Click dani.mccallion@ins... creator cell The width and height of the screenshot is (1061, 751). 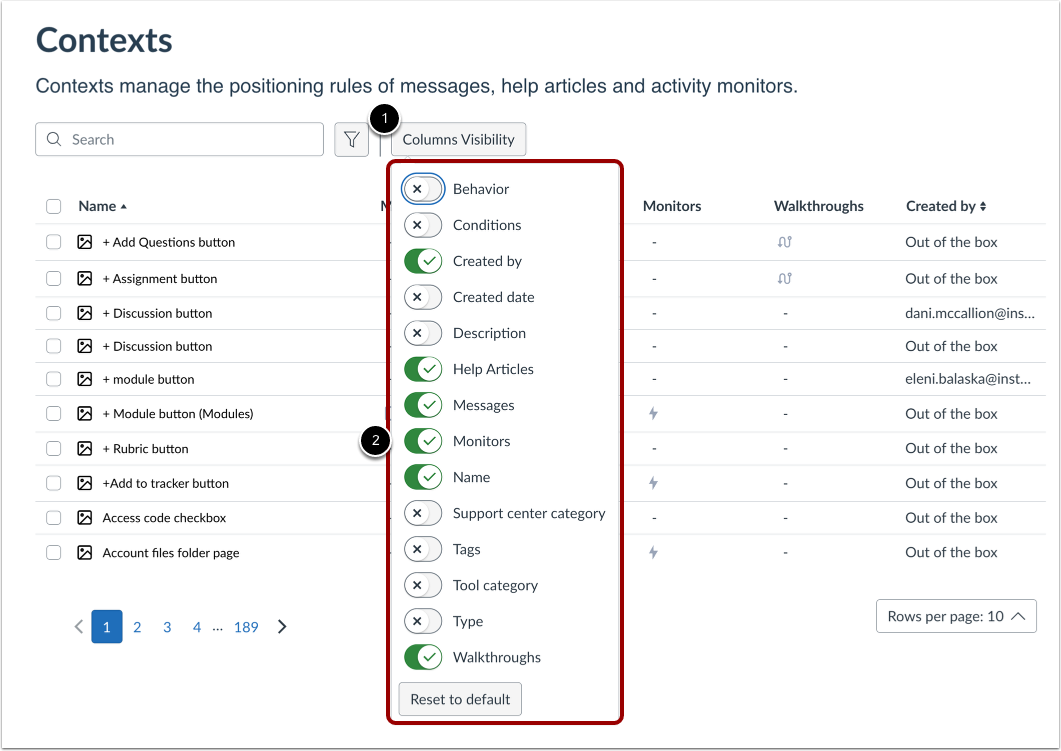(x=970, y=313)
